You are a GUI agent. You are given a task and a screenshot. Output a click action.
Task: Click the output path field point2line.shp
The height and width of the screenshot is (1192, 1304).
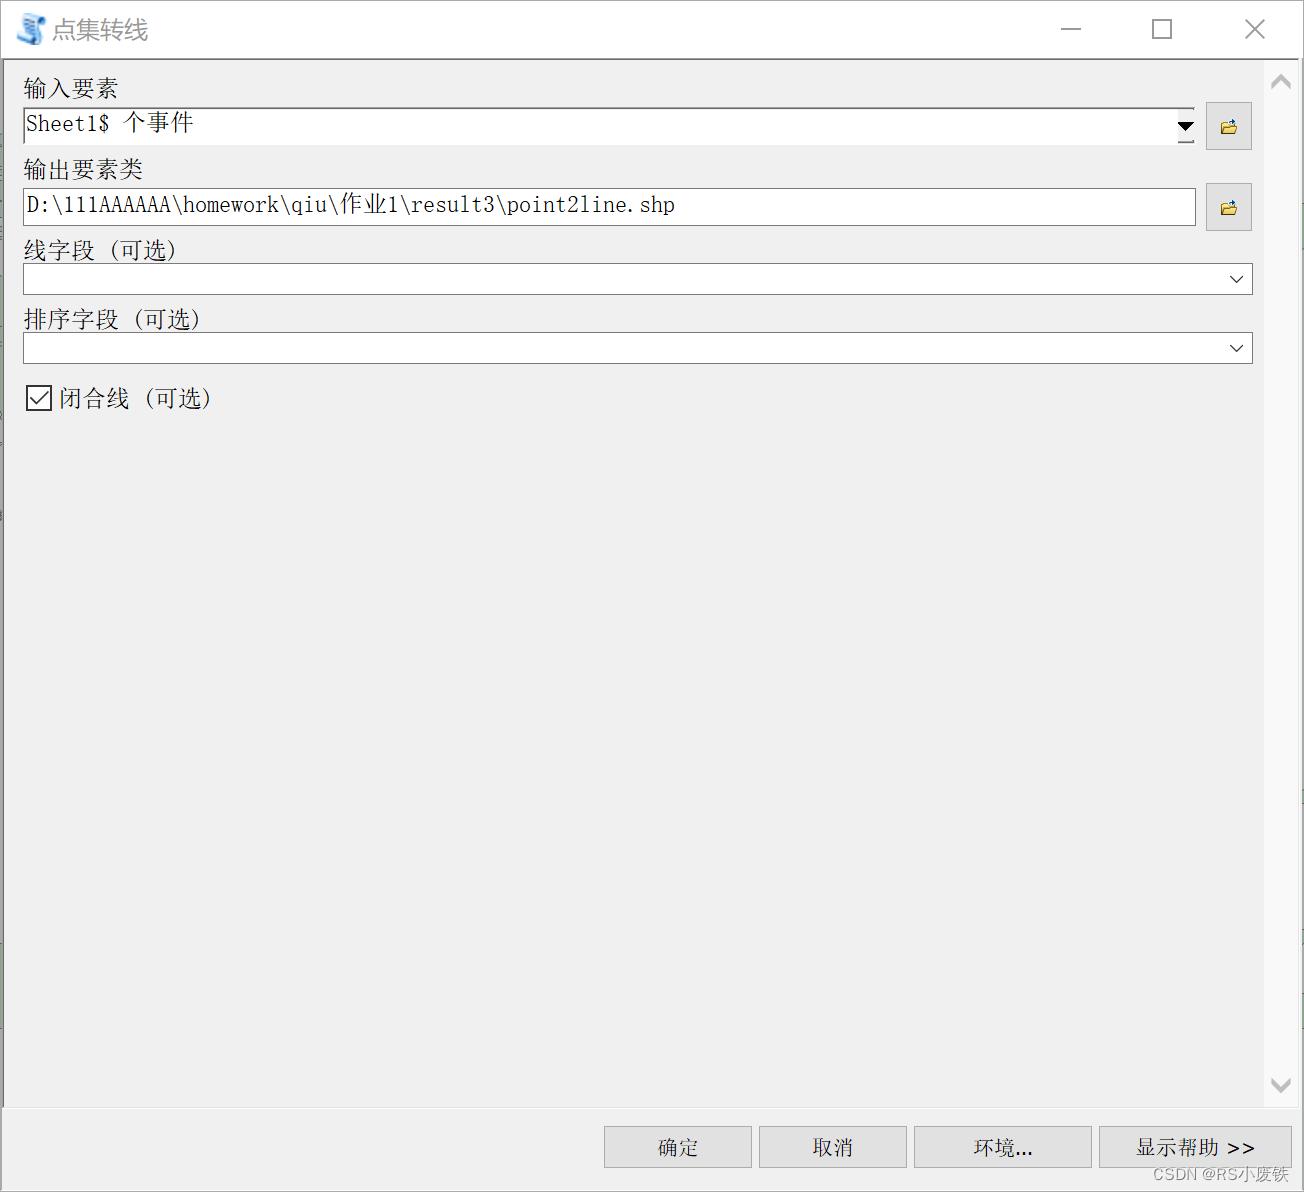pyautogui.click(x=609, y=207)
